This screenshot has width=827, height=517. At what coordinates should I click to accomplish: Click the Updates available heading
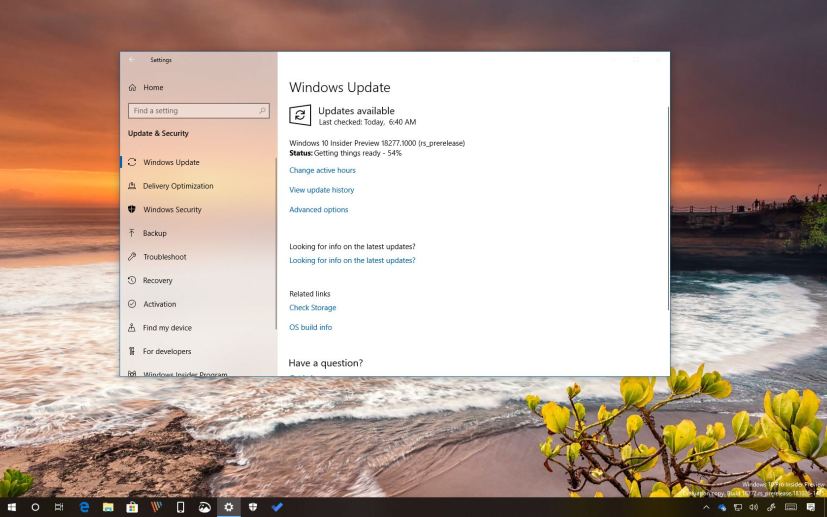click(357, 111)
